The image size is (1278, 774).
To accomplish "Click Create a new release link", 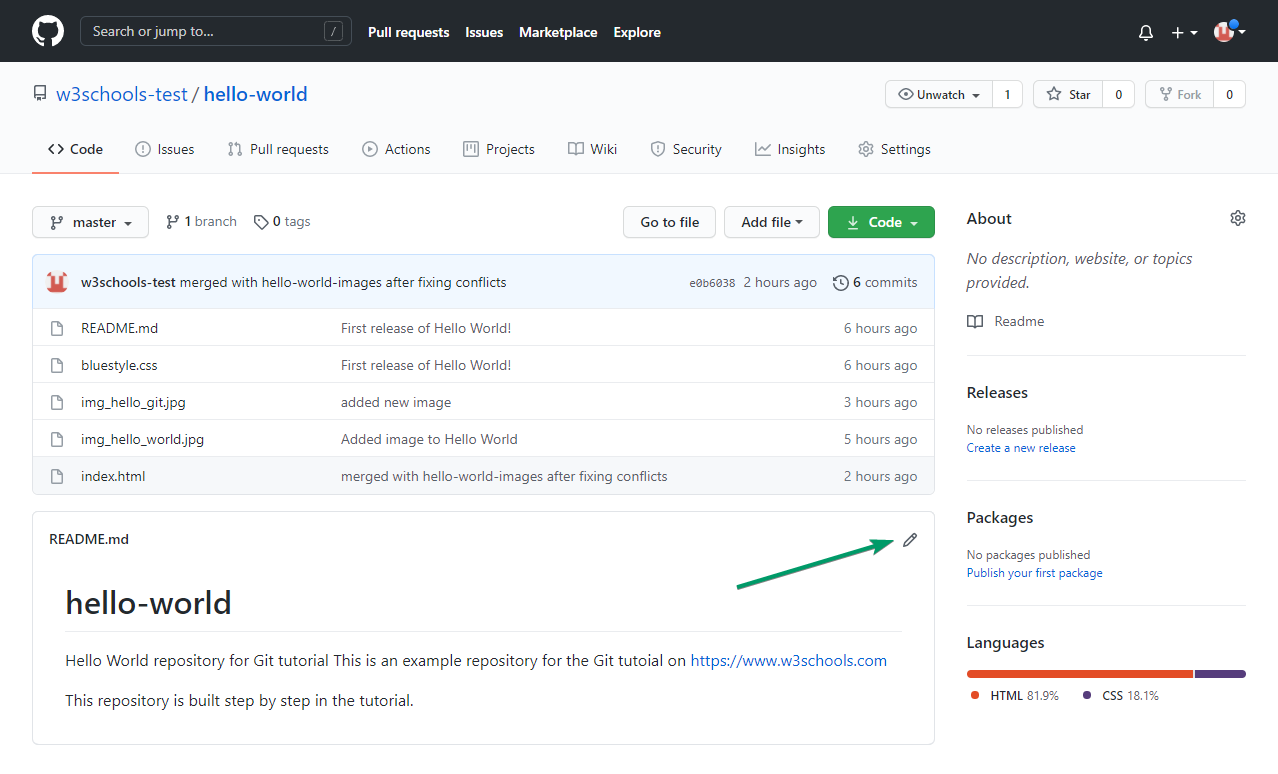I will [x=1021, y=448].
